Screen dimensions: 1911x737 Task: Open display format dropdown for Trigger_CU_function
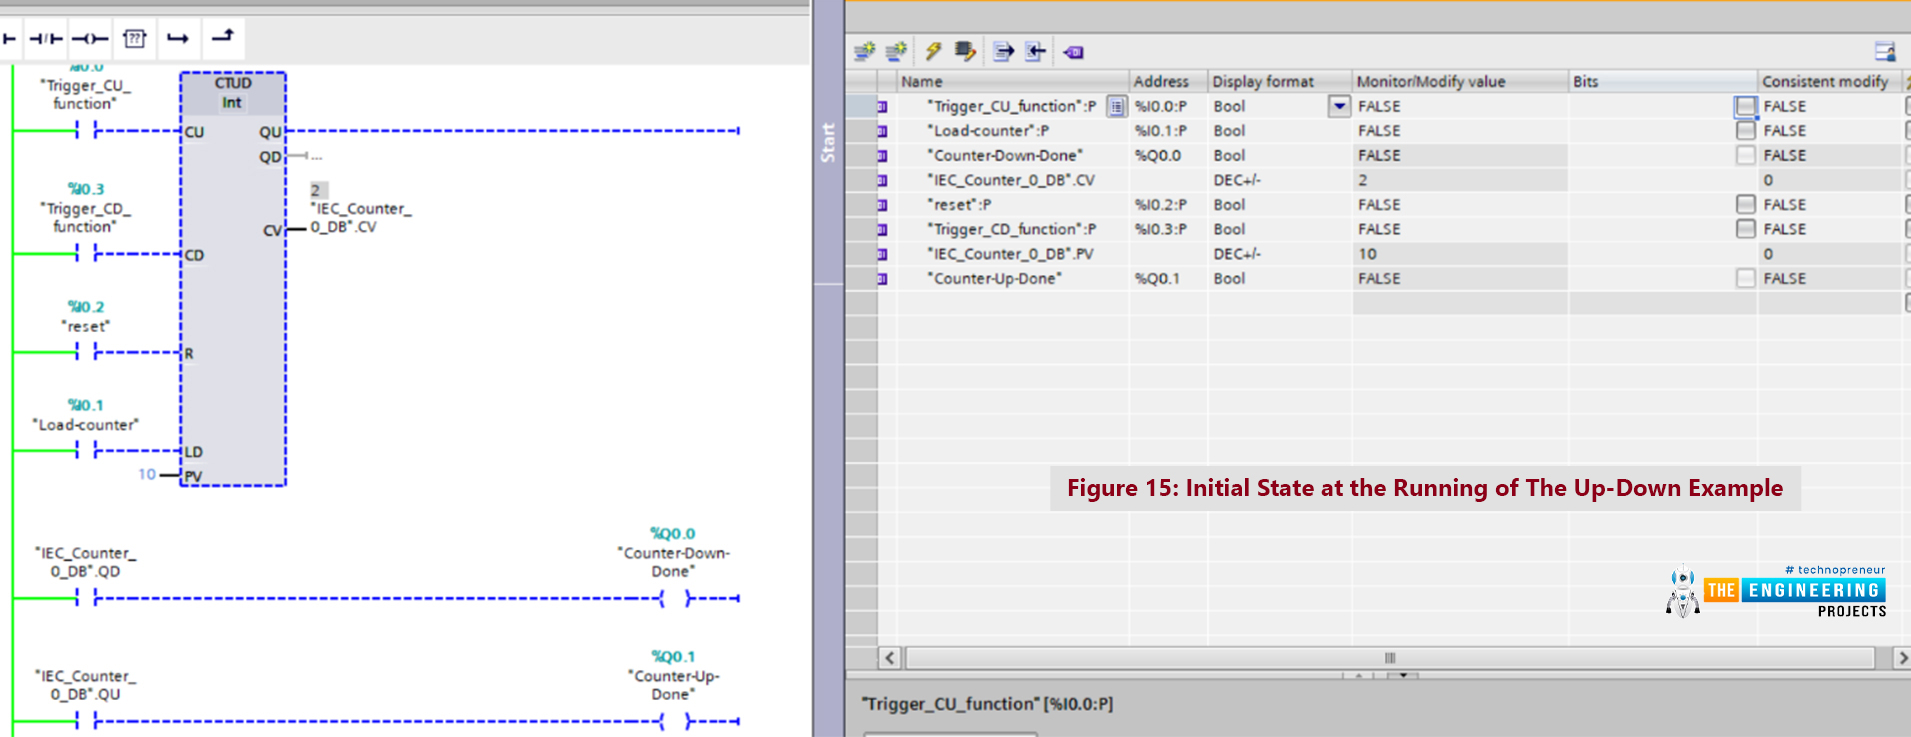(1339, 106)
